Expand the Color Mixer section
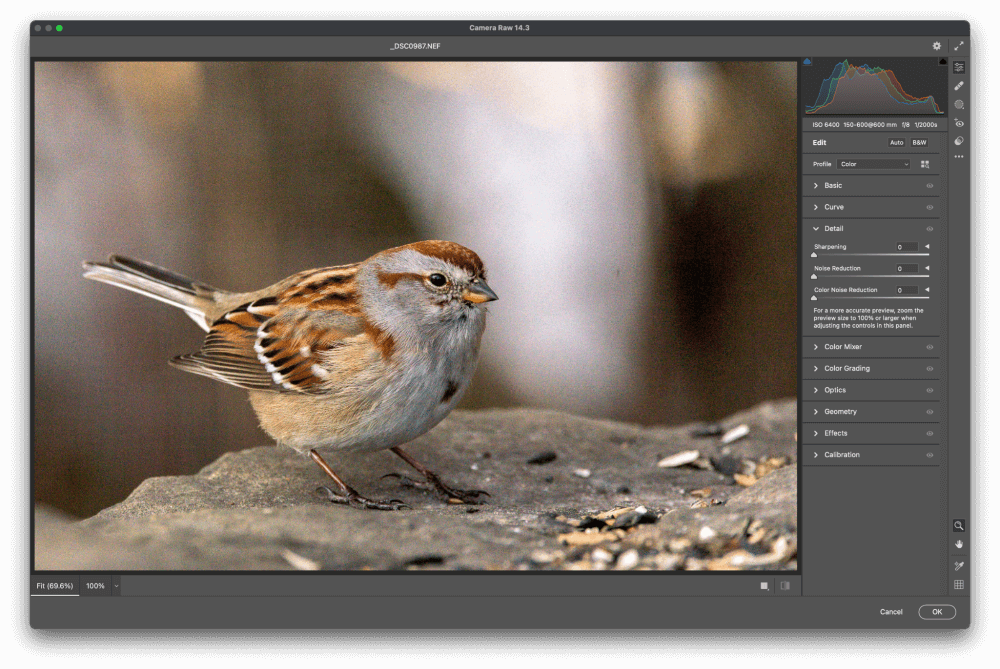This screenshot has width=1000, height=669. [845, 347]
